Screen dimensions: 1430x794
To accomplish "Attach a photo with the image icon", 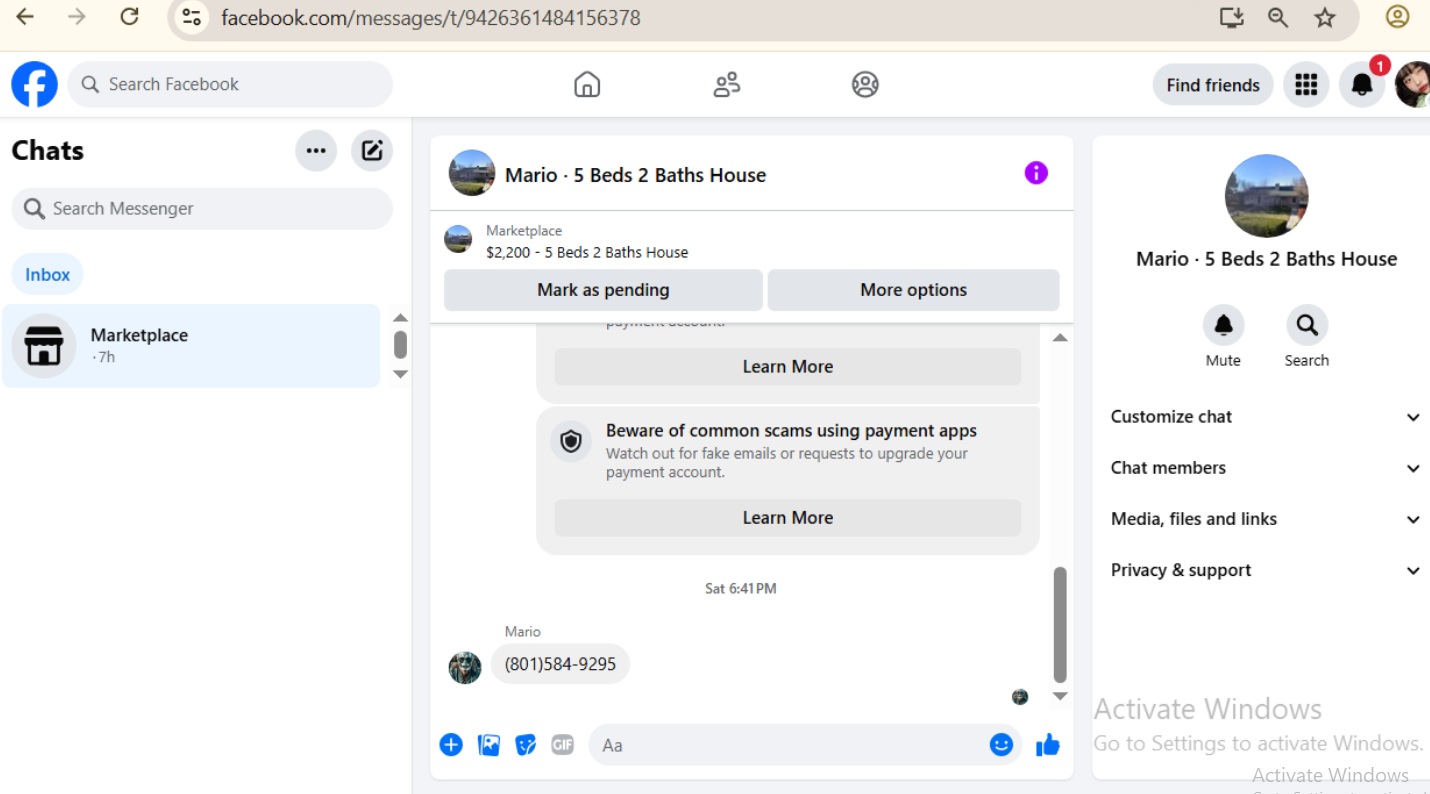I will pyautogui.click(x=489, y=745).
